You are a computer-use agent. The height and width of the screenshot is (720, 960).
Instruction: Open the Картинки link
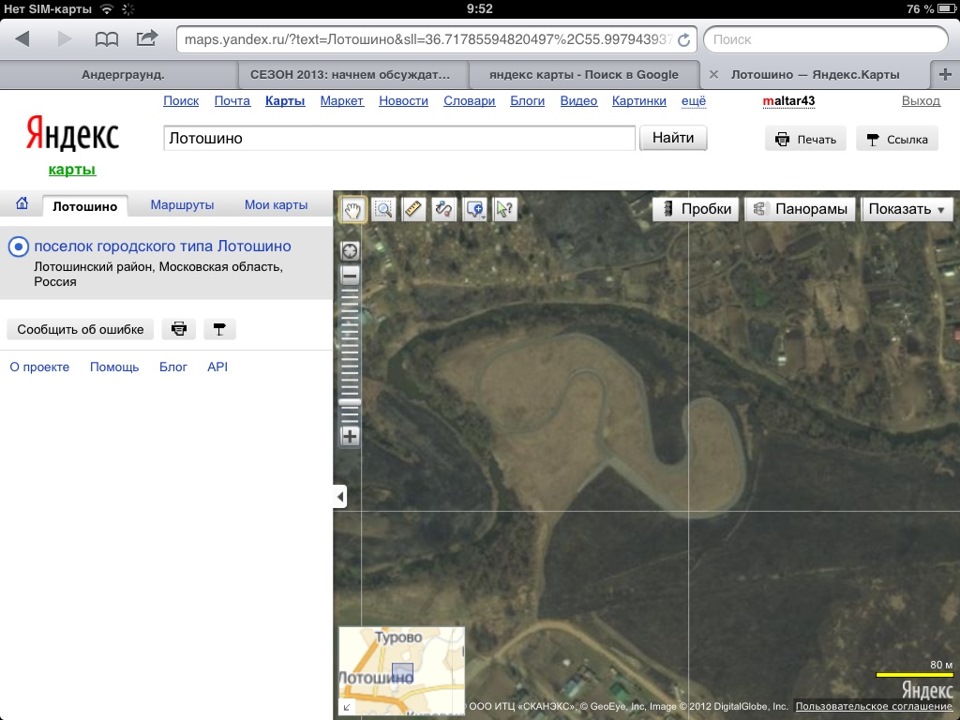pyautogui.click(x=639, y=101)
